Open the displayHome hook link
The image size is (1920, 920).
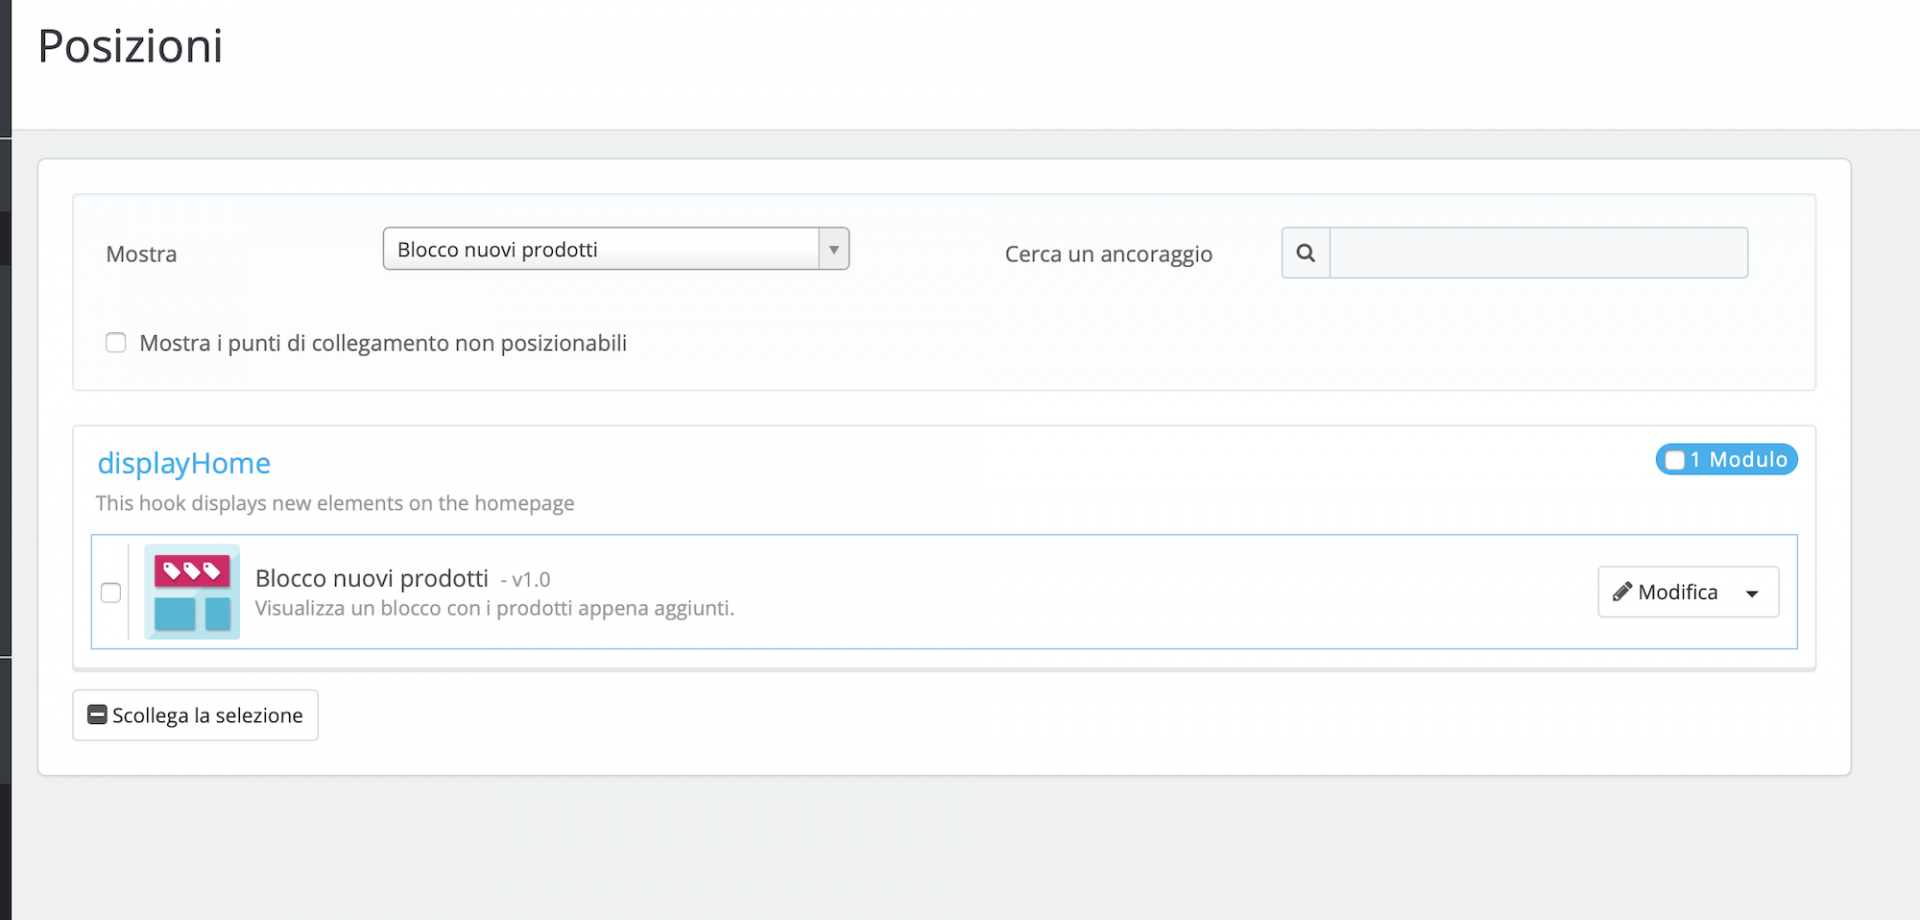click(184, 463)
